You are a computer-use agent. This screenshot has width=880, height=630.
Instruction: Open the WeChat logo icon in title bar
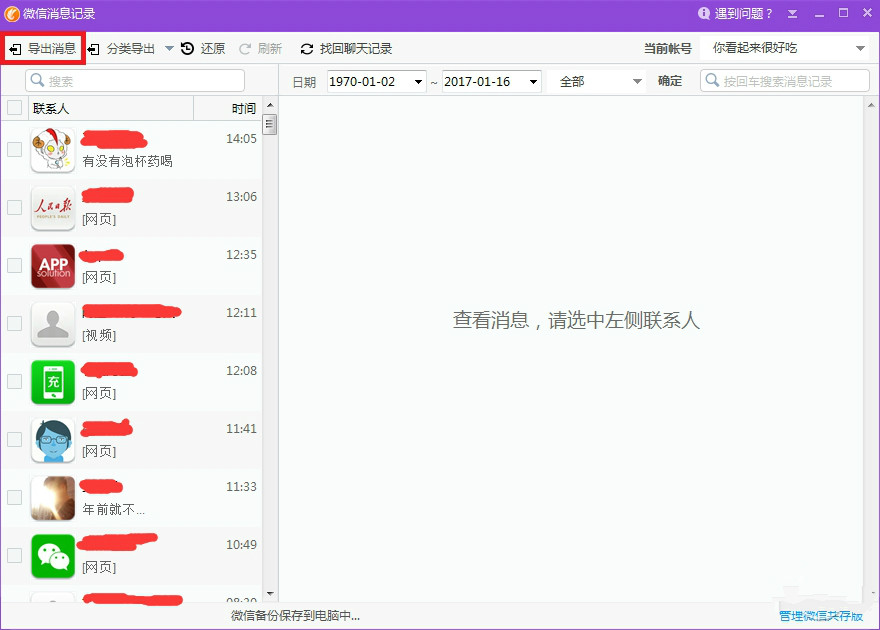point(14,13)
